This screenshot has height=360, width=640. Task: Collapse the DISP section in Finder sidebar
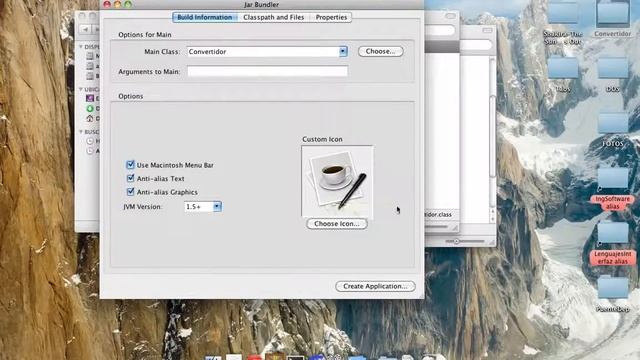pyautogui.click(x=81, y=47)
